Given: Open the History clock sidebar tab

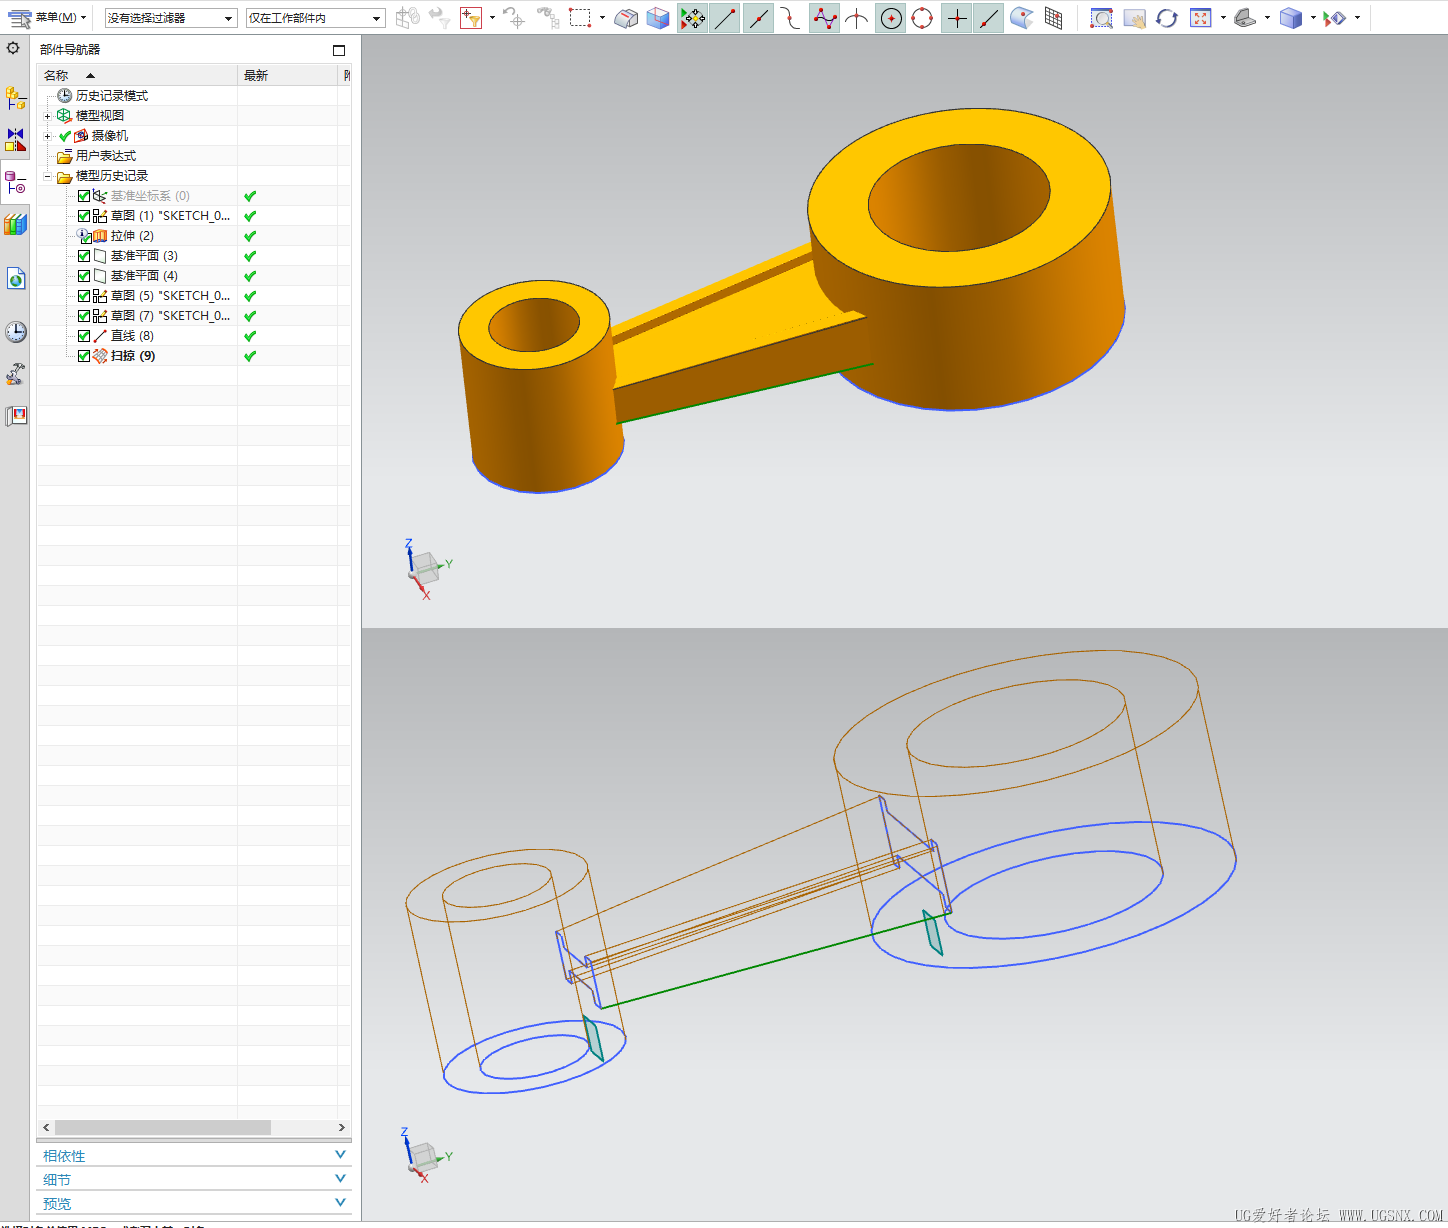Looking at the screenshot, I should pos(15,332).
